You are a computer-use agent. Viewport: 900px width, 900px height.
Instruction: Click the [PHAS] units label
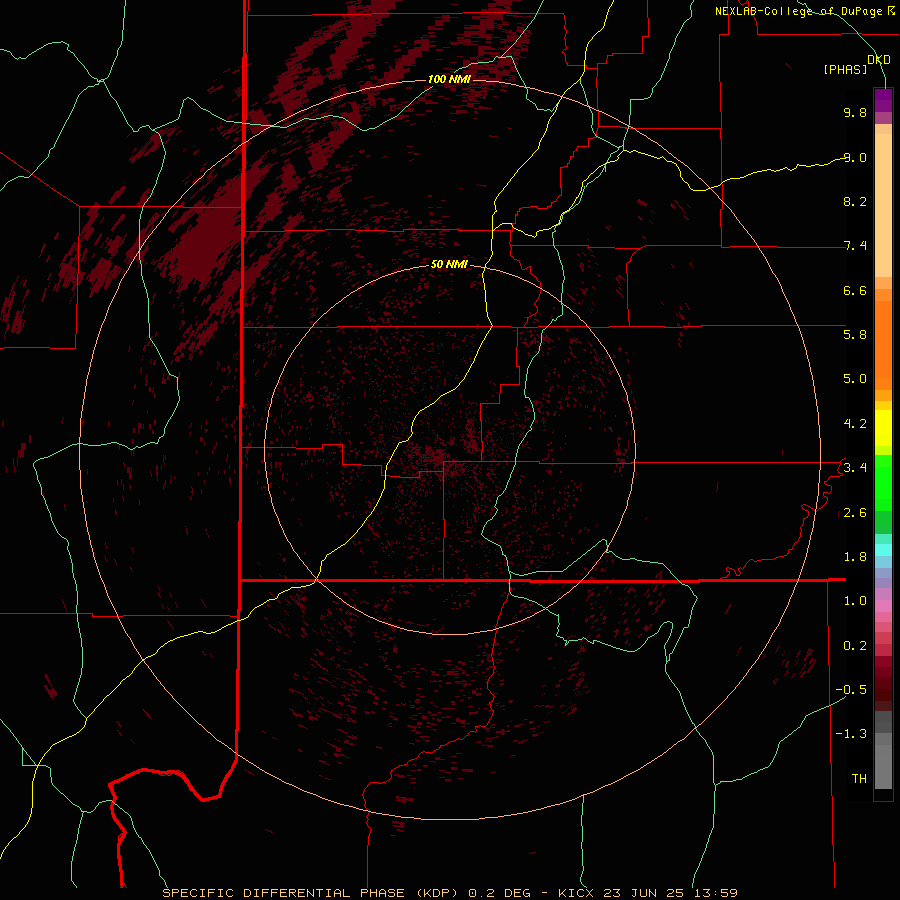tap(845, 69)
